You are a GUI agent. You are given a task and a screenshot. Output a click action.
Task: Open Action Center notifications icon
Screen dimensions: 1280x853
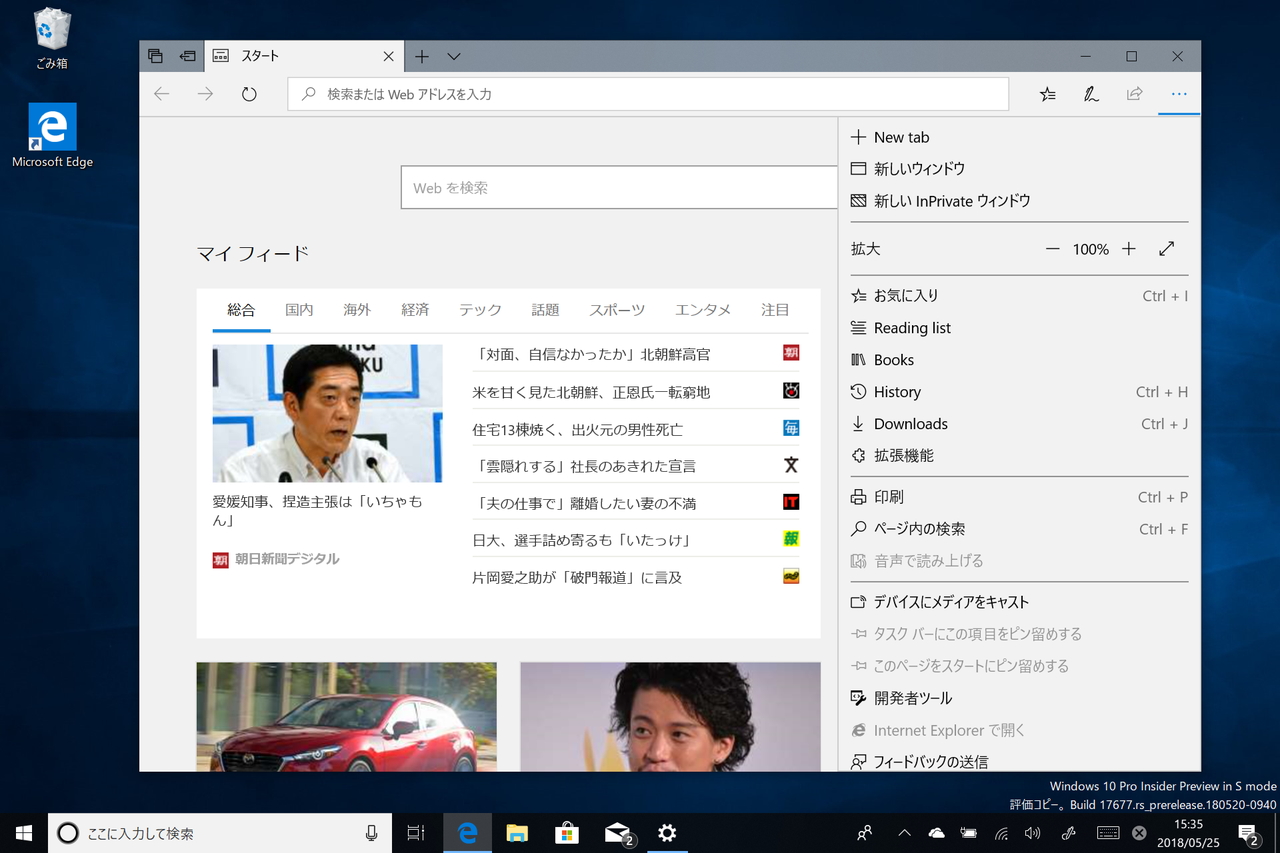1248,833
